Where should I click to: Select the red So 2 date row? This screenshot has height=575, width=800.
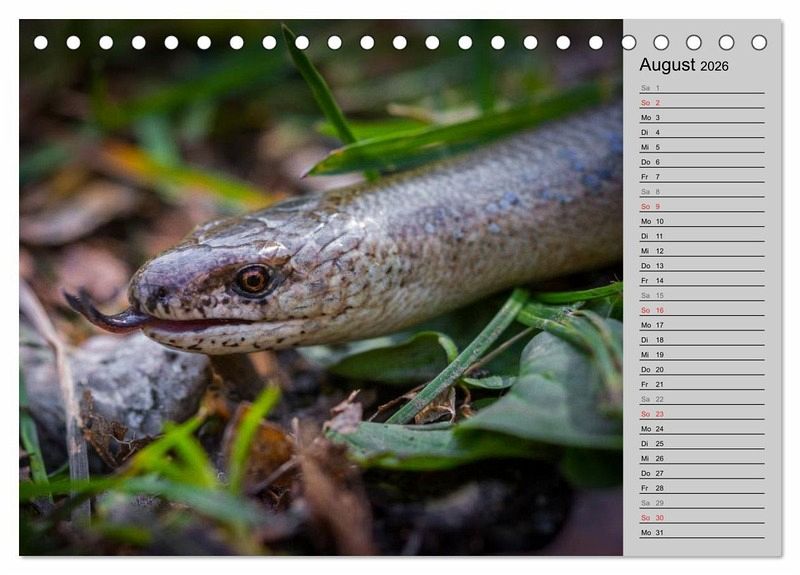click(701, 103)
